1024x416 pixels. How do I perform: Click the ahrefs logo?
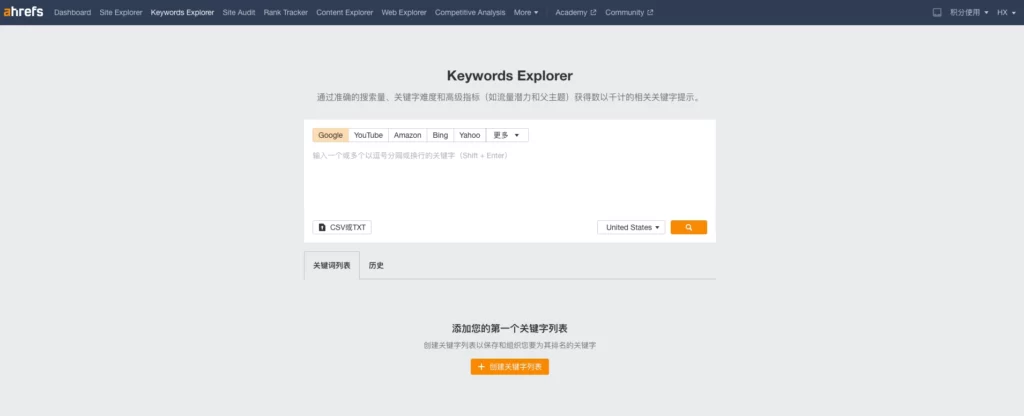(24, 12)
